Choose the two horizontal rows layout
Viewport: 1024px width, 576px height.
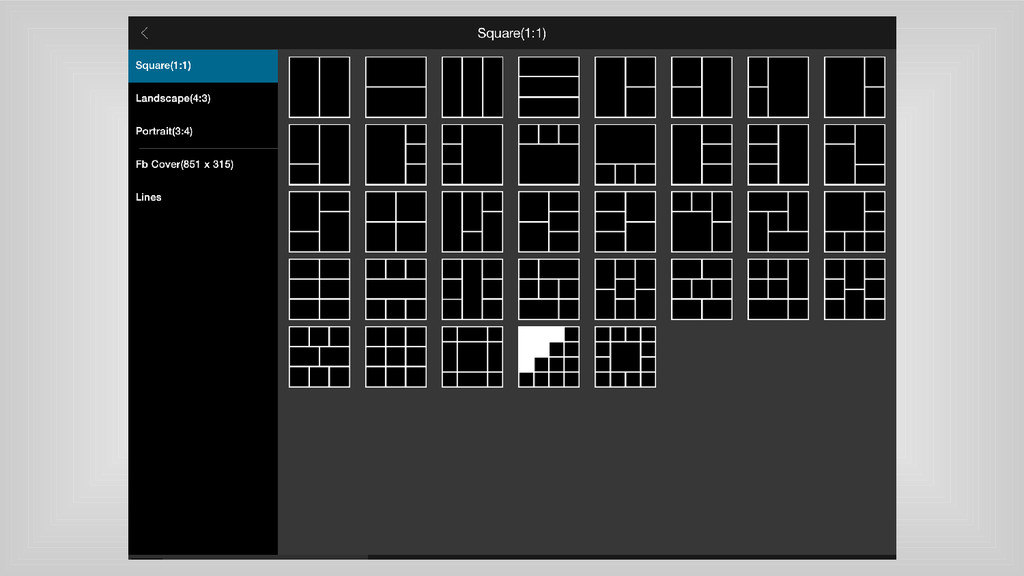(396, 87)
